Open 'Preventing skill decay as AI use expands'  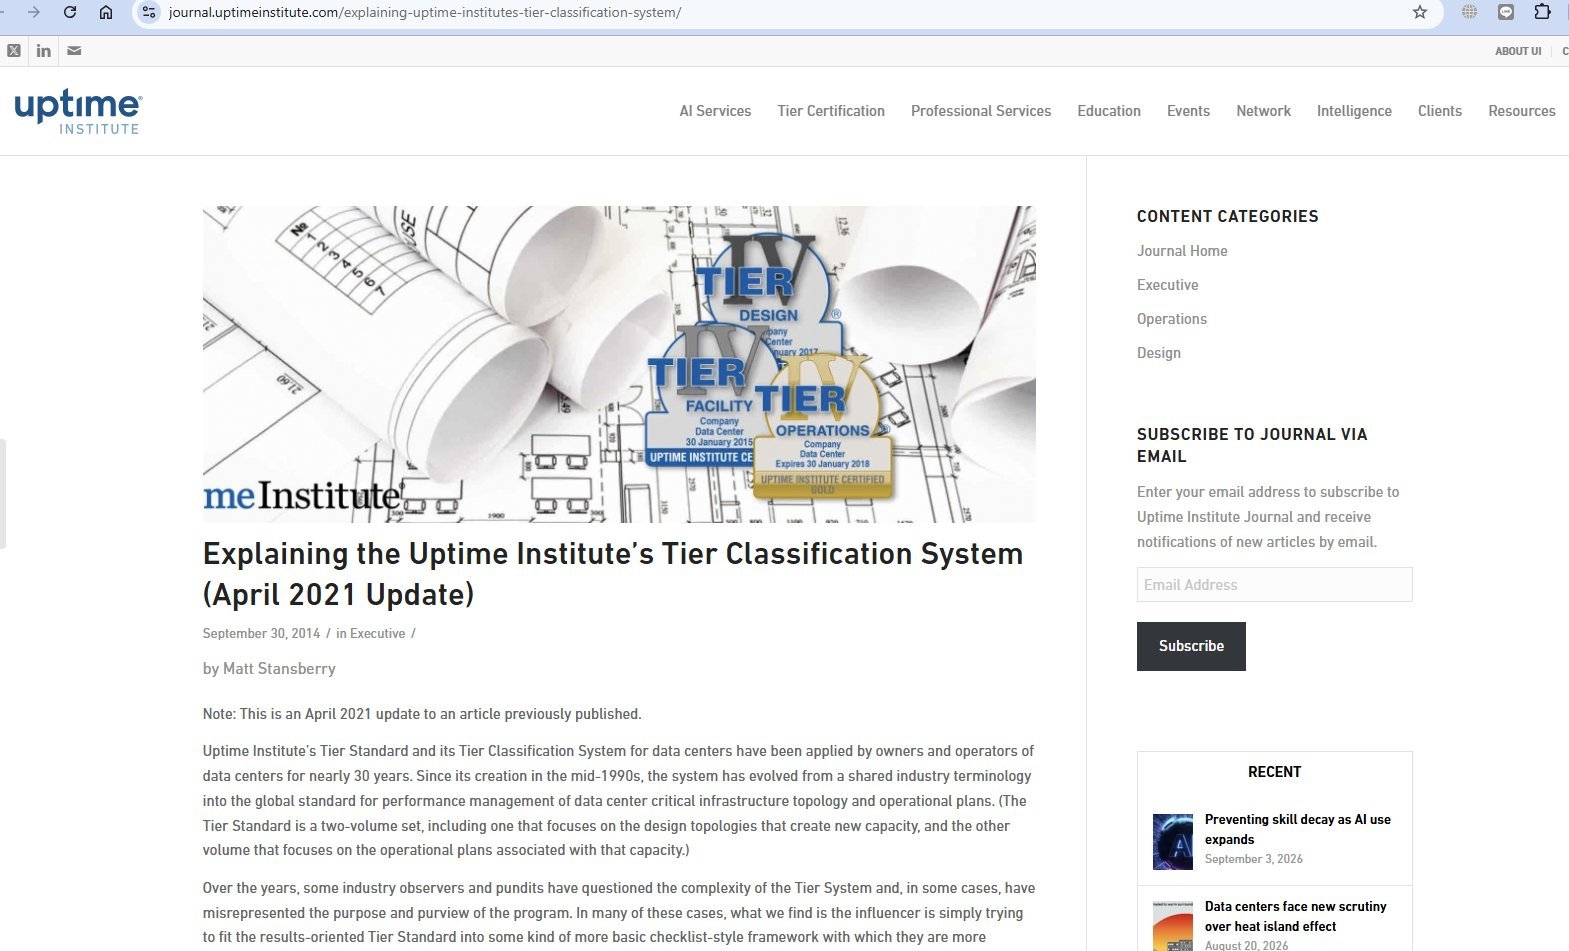click(x=1297, y=829)
